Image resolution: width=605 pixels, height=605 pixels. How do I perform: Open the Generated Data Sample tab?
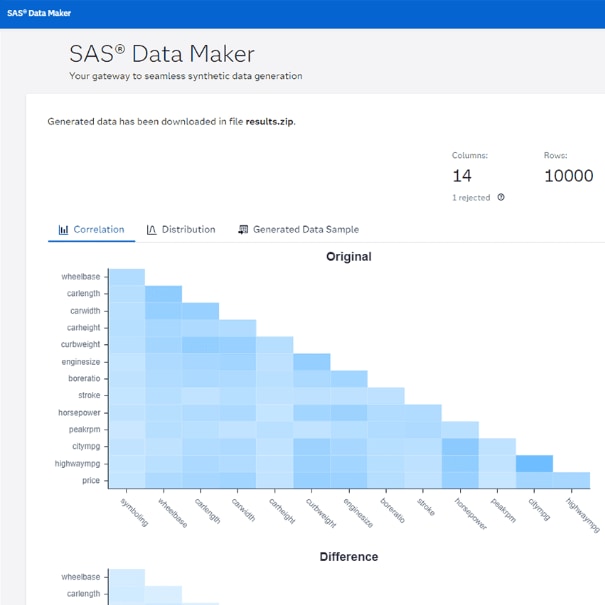coord(299,230)
